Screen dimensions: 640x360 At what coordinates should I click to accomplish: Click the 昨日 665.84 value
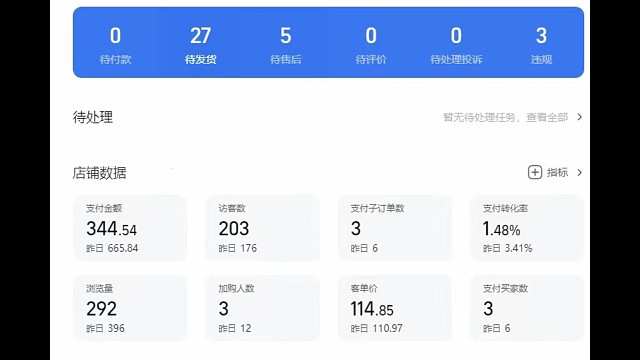[x=112, y=248]
